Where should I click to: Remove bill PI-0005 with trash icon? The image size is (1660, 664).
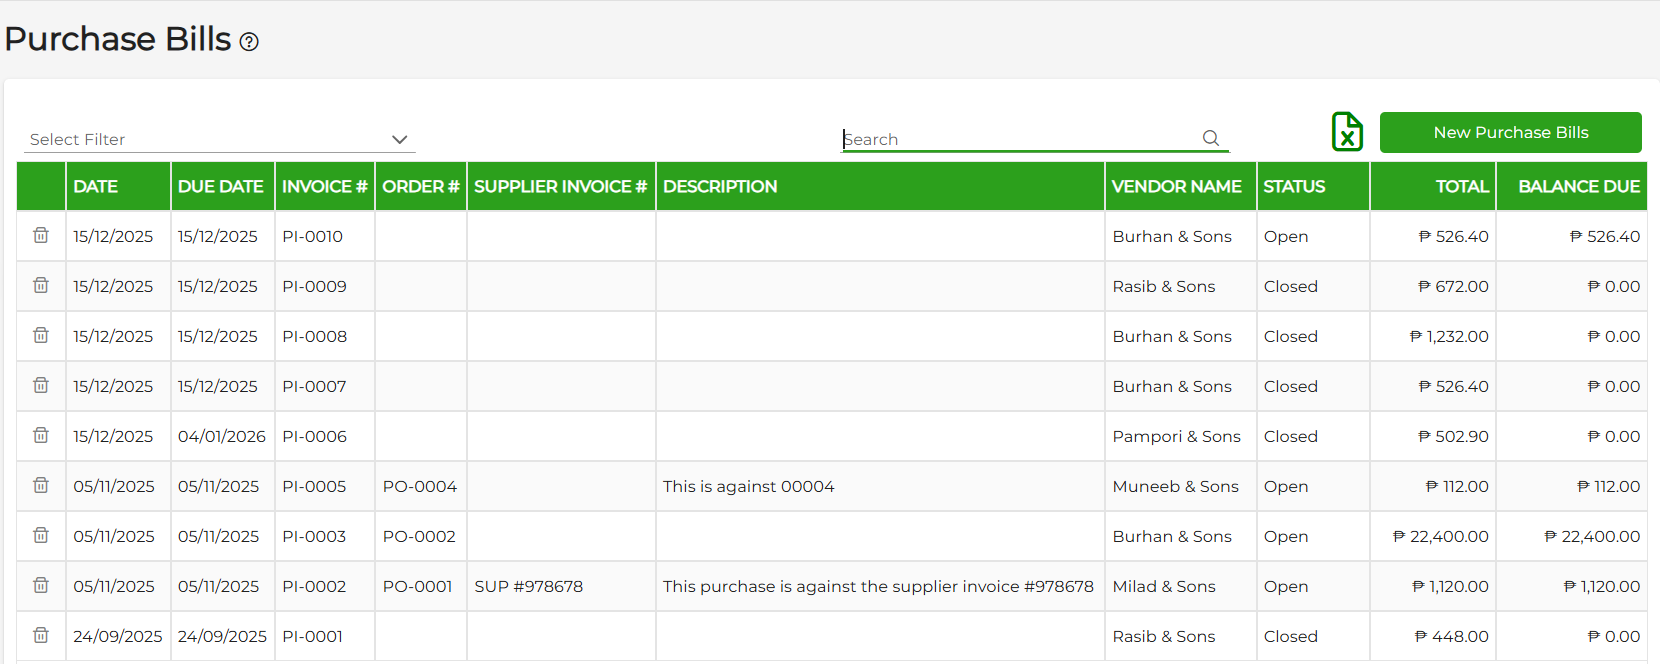[41, 485]
